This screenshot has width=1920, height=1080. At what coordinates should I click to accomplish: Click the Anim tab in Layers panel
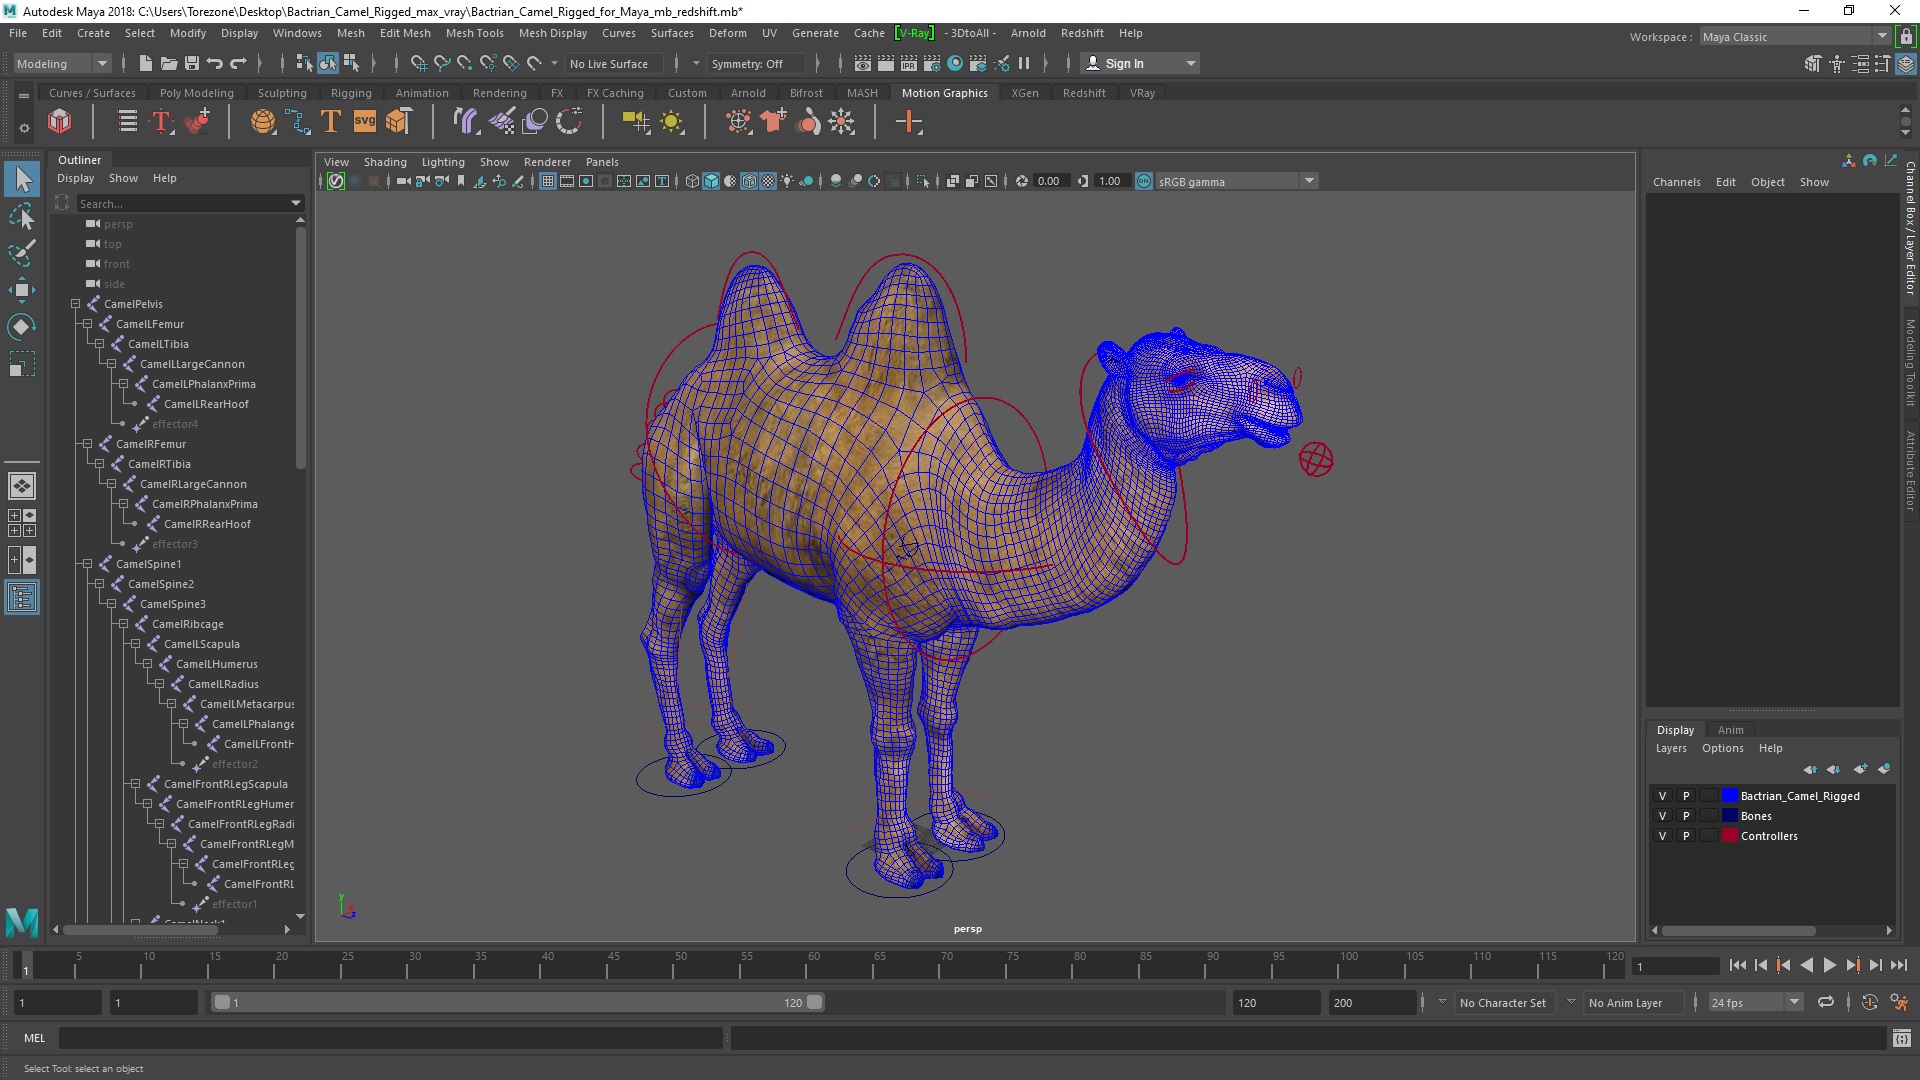pos(1730,729)
